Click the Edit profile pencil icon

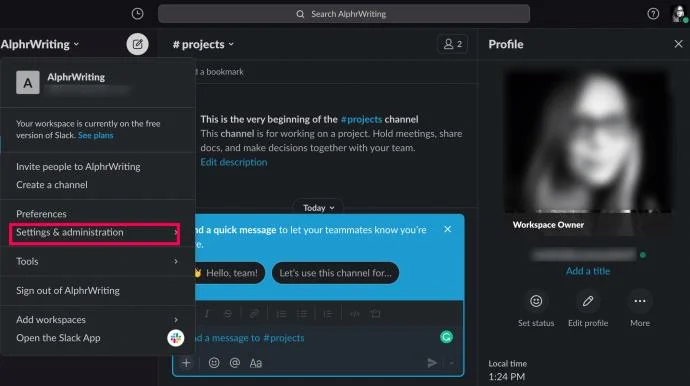coord(588,301)
